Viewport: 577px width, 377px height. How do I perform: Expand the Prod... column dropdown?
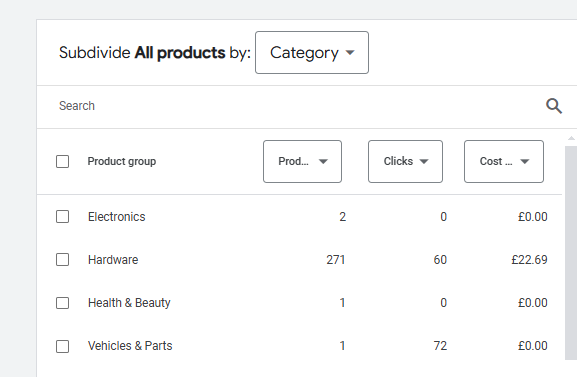(x=302, y=161)
